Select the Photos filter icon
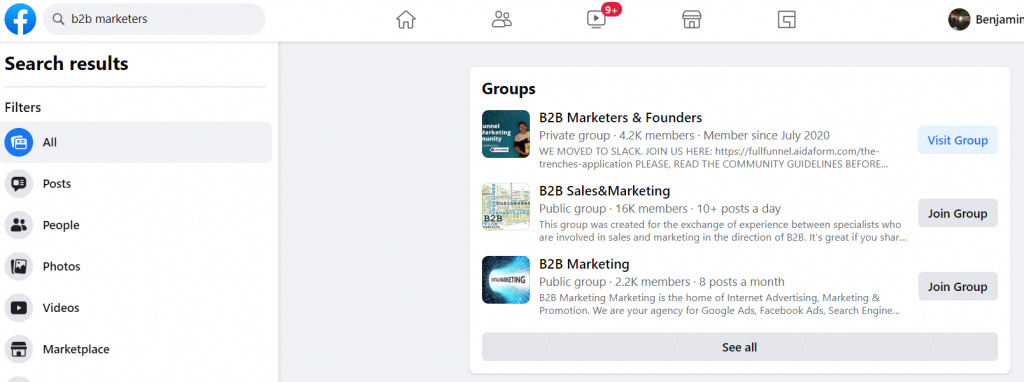The image size is (1024, 382). coord(19,266)
